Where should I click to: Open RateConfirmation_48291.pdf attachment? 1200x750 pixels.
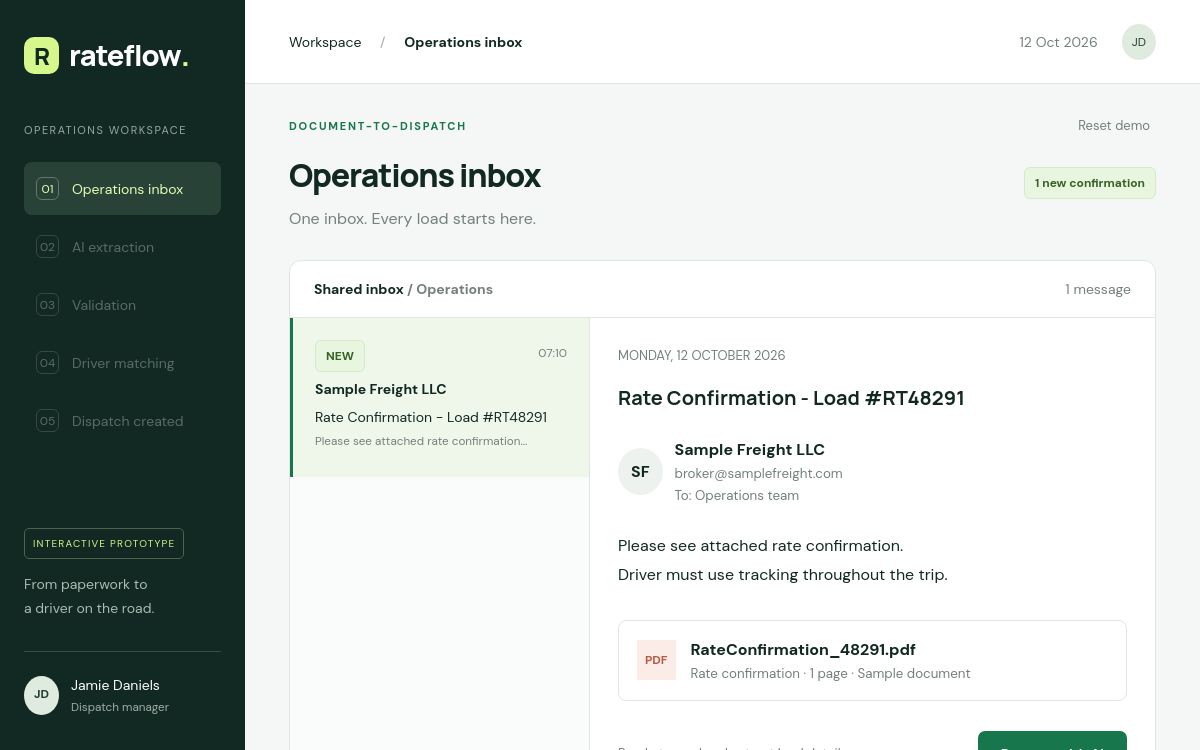point(872,660)
